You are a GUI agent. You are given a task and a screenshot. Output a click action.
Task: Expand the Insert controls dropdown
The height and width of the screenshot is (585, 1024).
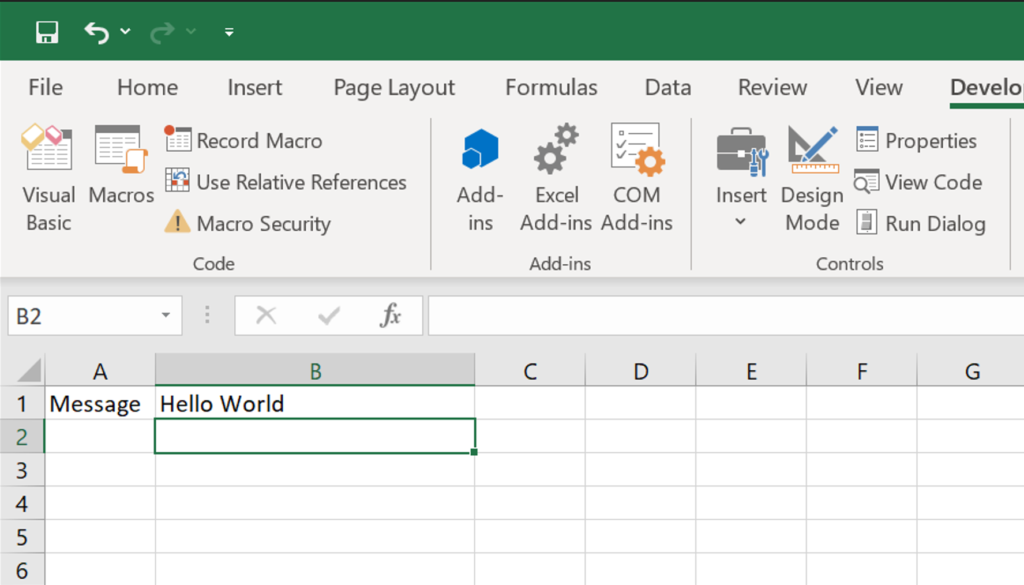741,221
